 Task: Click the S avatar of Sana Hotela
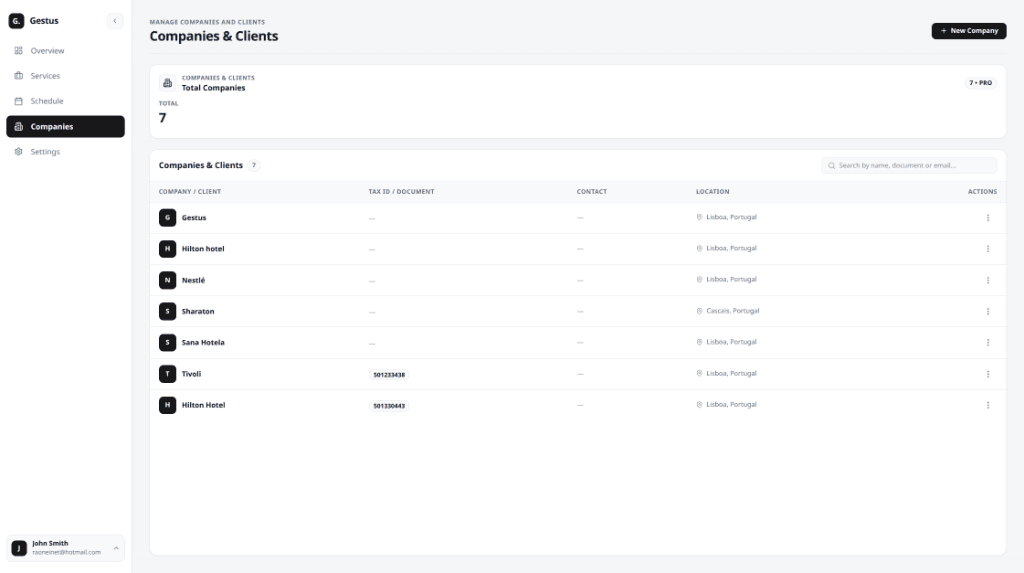pos(168,342)
